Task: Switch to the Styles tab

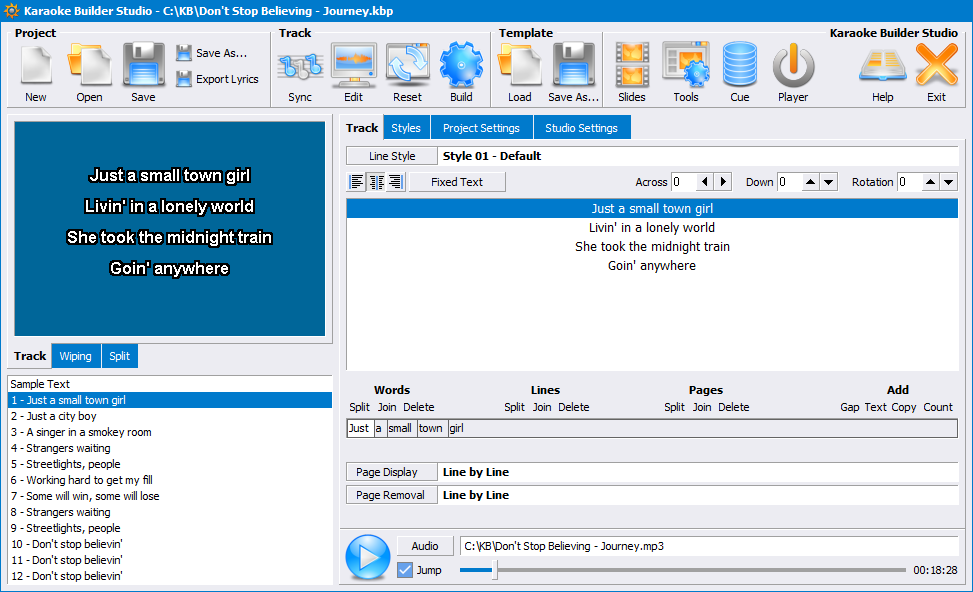Action: [406, 128]
